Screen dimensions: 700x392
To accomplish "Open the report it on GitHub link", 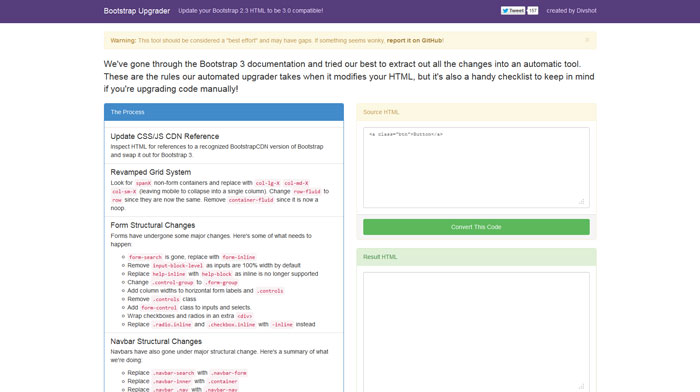I will pyautogui.click(x=414, y=40).
